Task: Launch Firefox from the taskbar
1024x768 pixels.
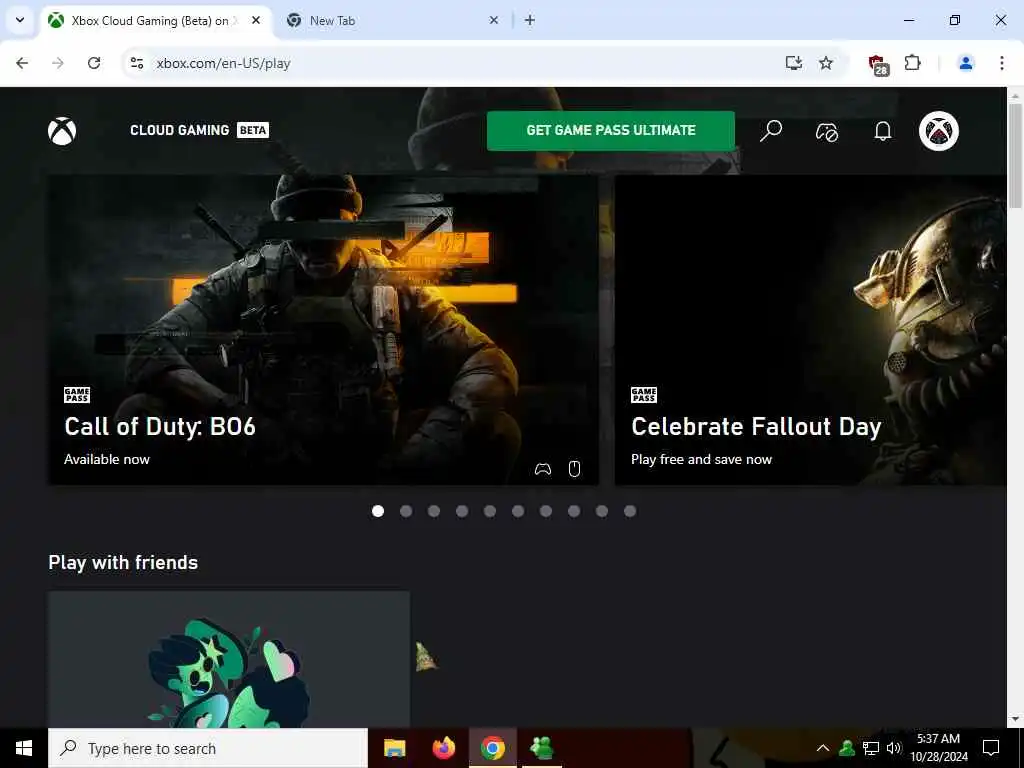Action: click(443, 748)
